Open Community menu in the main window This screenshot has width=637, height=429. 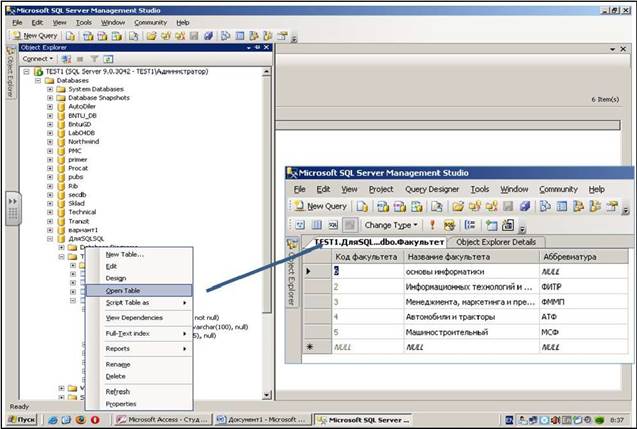click(150, 23)
